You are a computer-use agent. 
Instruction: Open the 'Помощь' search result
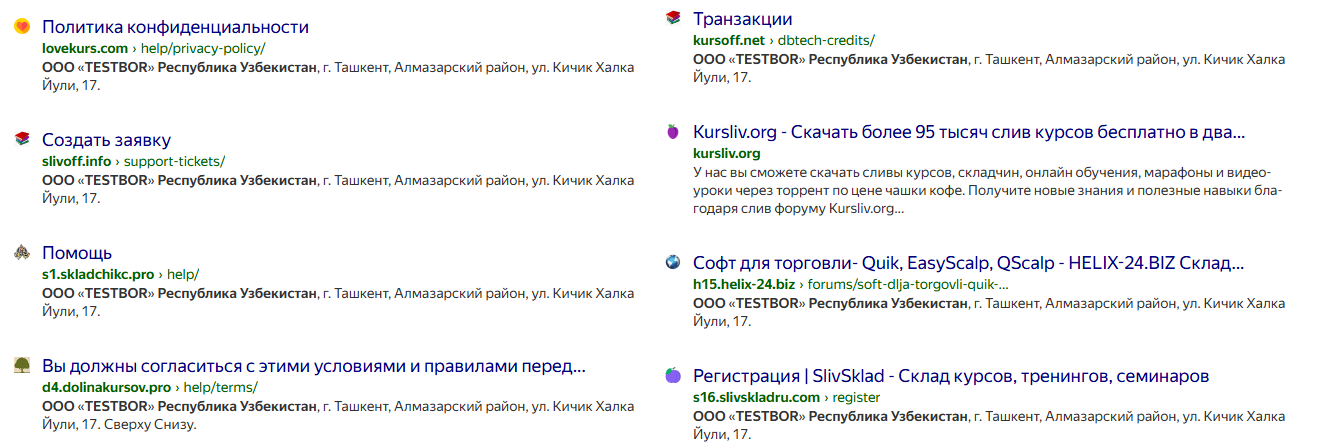pos(77,253)
